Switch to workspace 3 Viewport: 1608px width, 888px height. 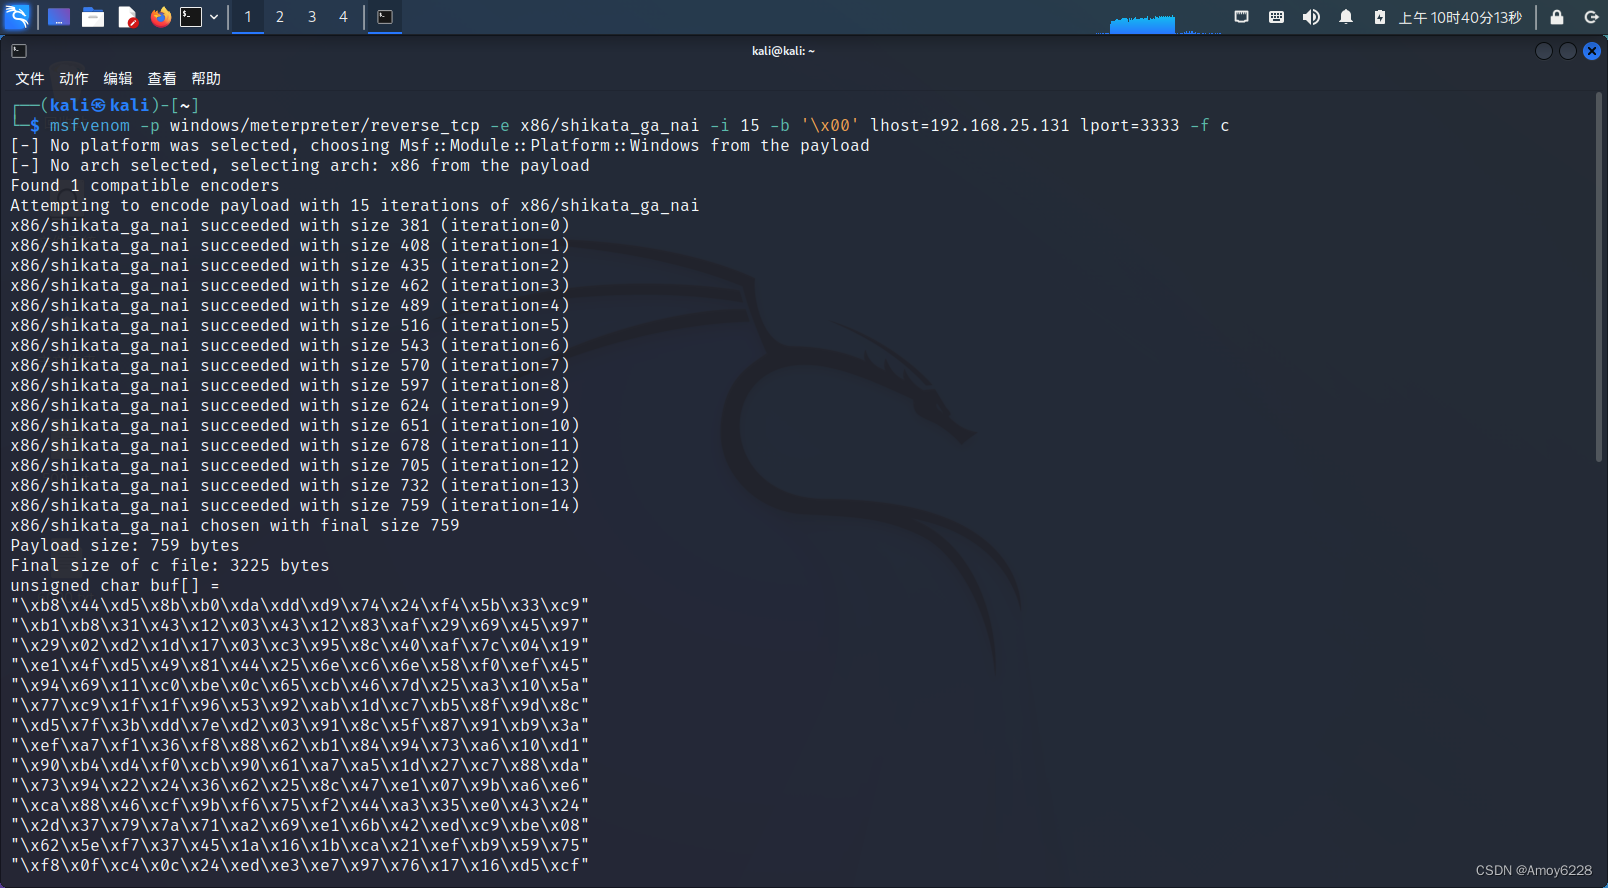point(312,17)
